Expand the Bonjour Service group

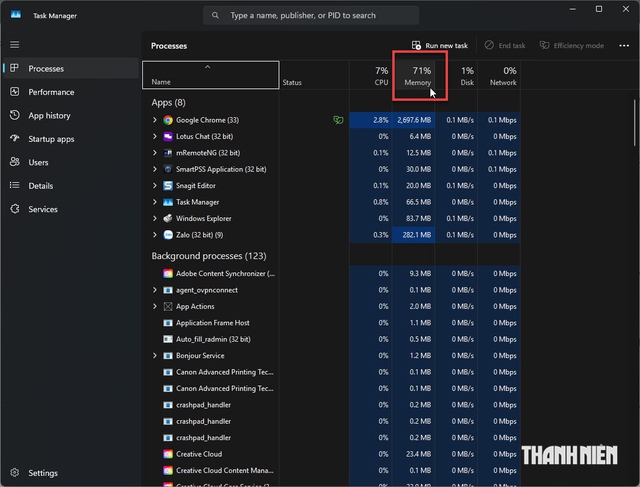click(155, 356)
